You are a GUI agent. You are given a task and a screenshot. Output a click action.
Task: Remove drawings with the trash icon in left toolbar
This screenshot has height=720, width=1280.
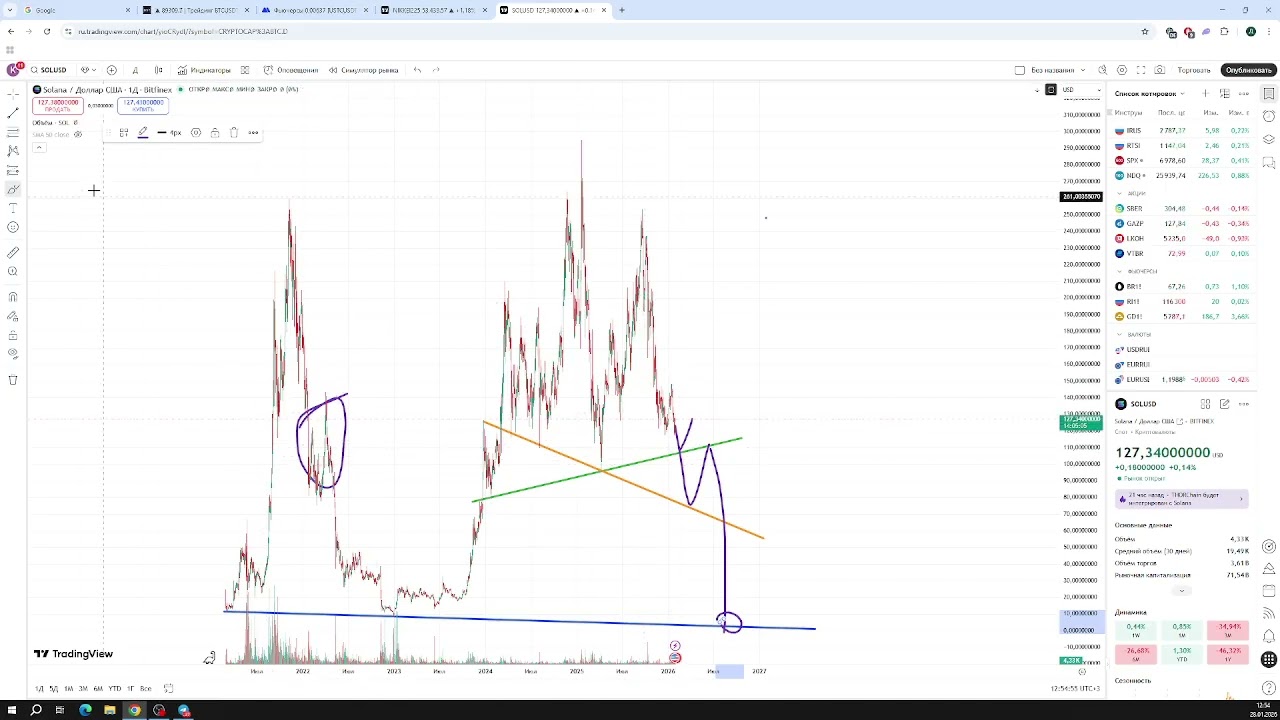(x=13, y=380)
